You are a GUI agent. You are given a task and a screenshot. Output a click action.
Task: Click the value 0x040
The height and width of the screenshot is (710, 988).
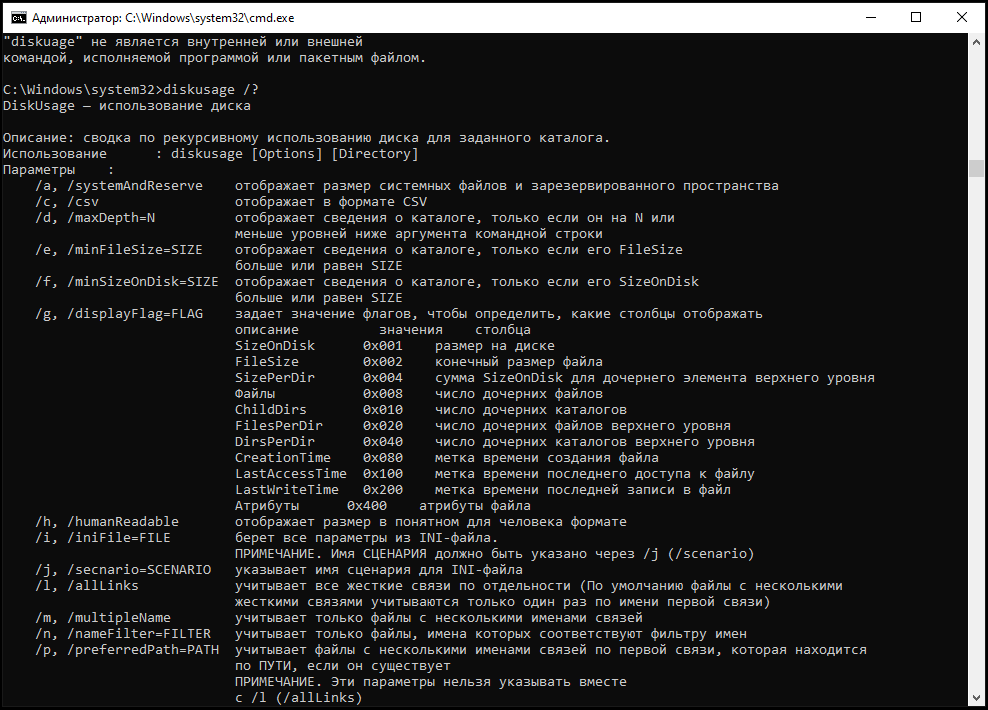point(382,442)
